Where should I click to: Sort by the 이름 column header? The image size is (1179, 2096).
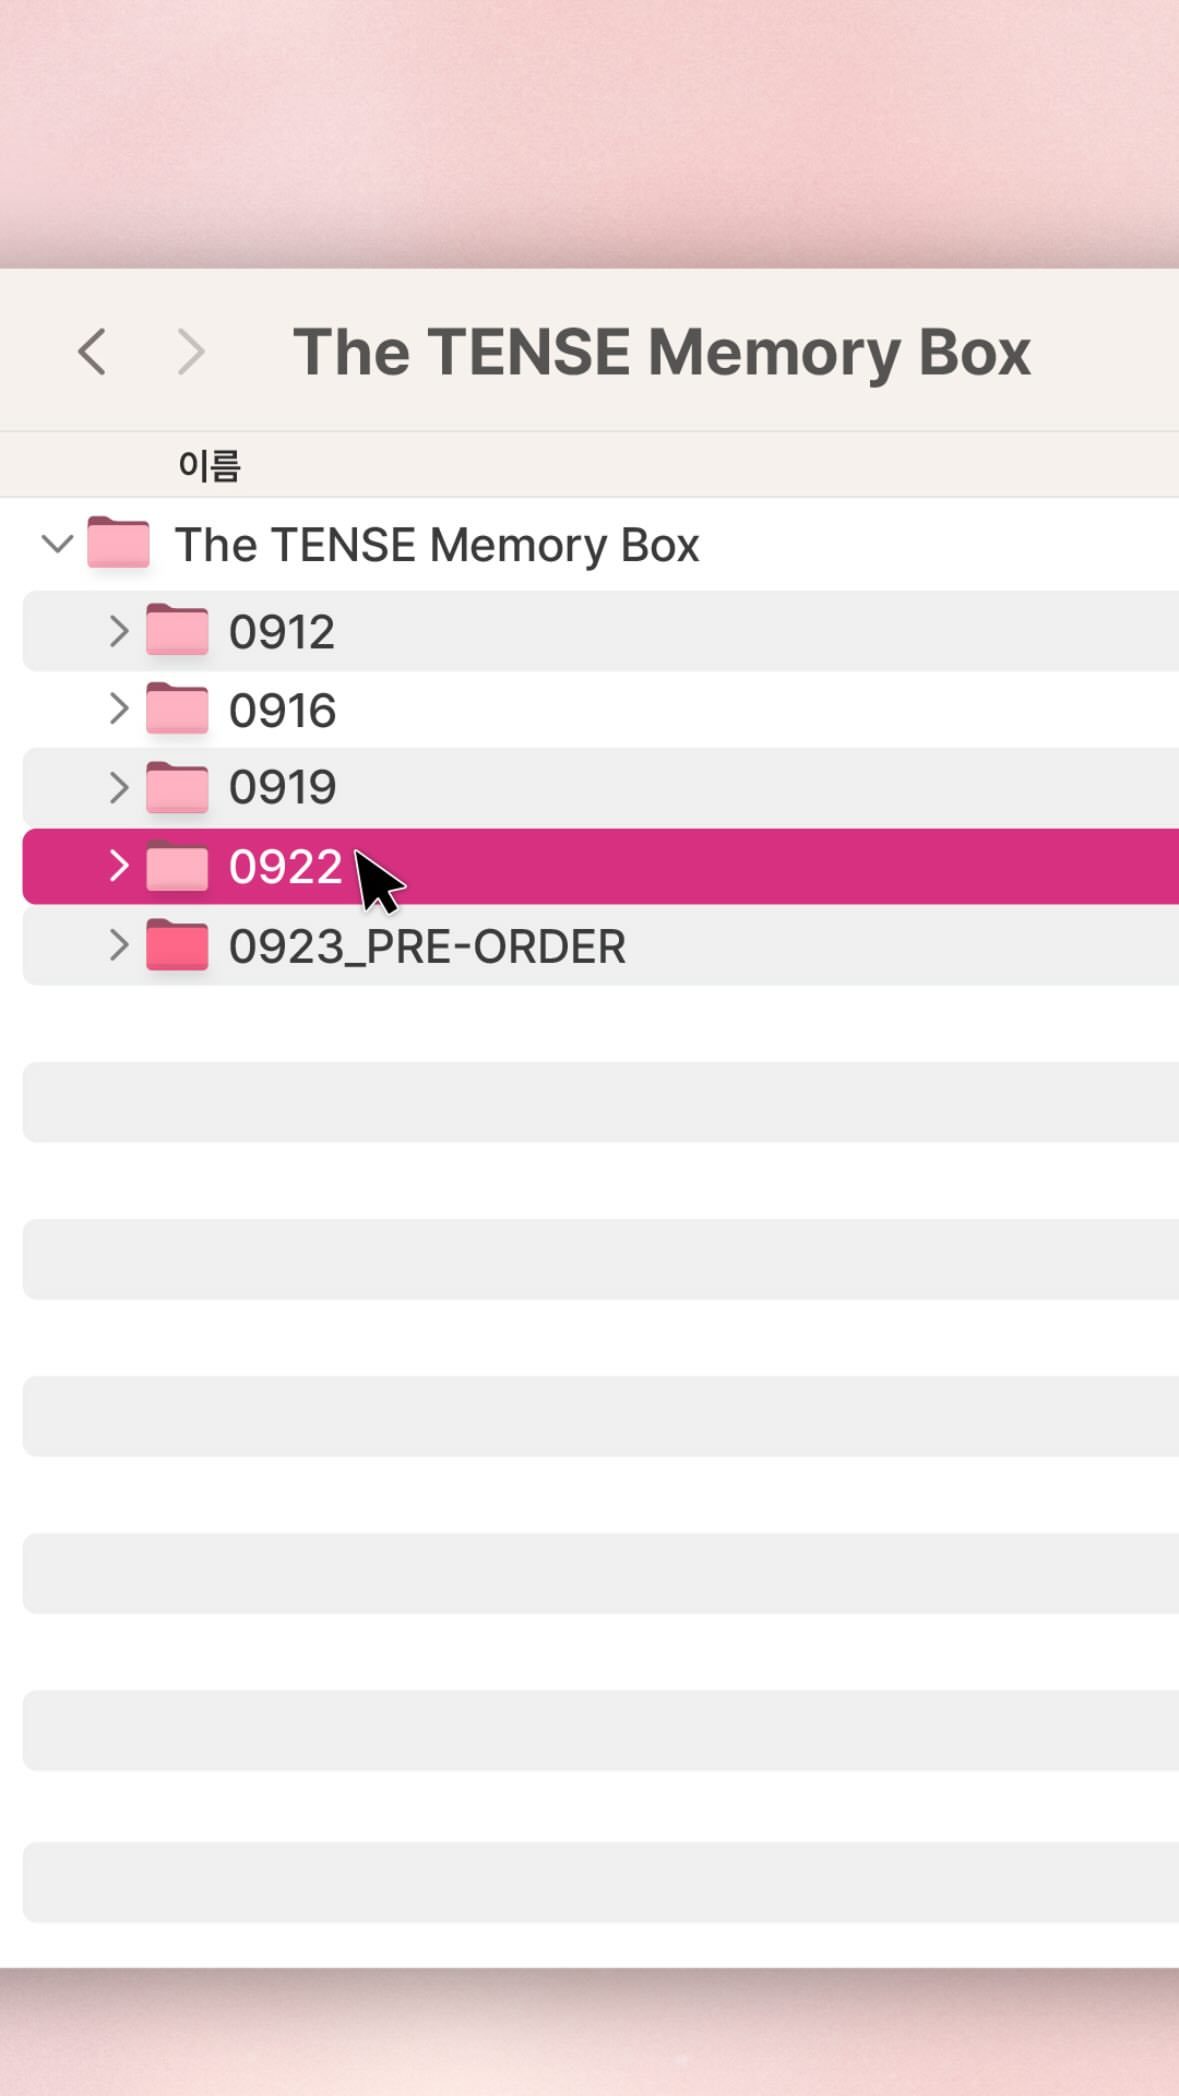click(x=209, y=465)
